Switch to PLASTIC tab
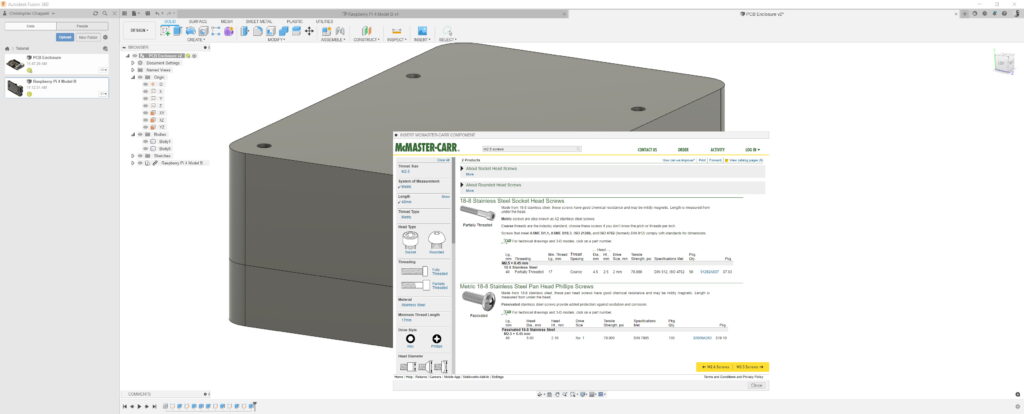This screenshot has height=414, width=1024. point(295,21)
